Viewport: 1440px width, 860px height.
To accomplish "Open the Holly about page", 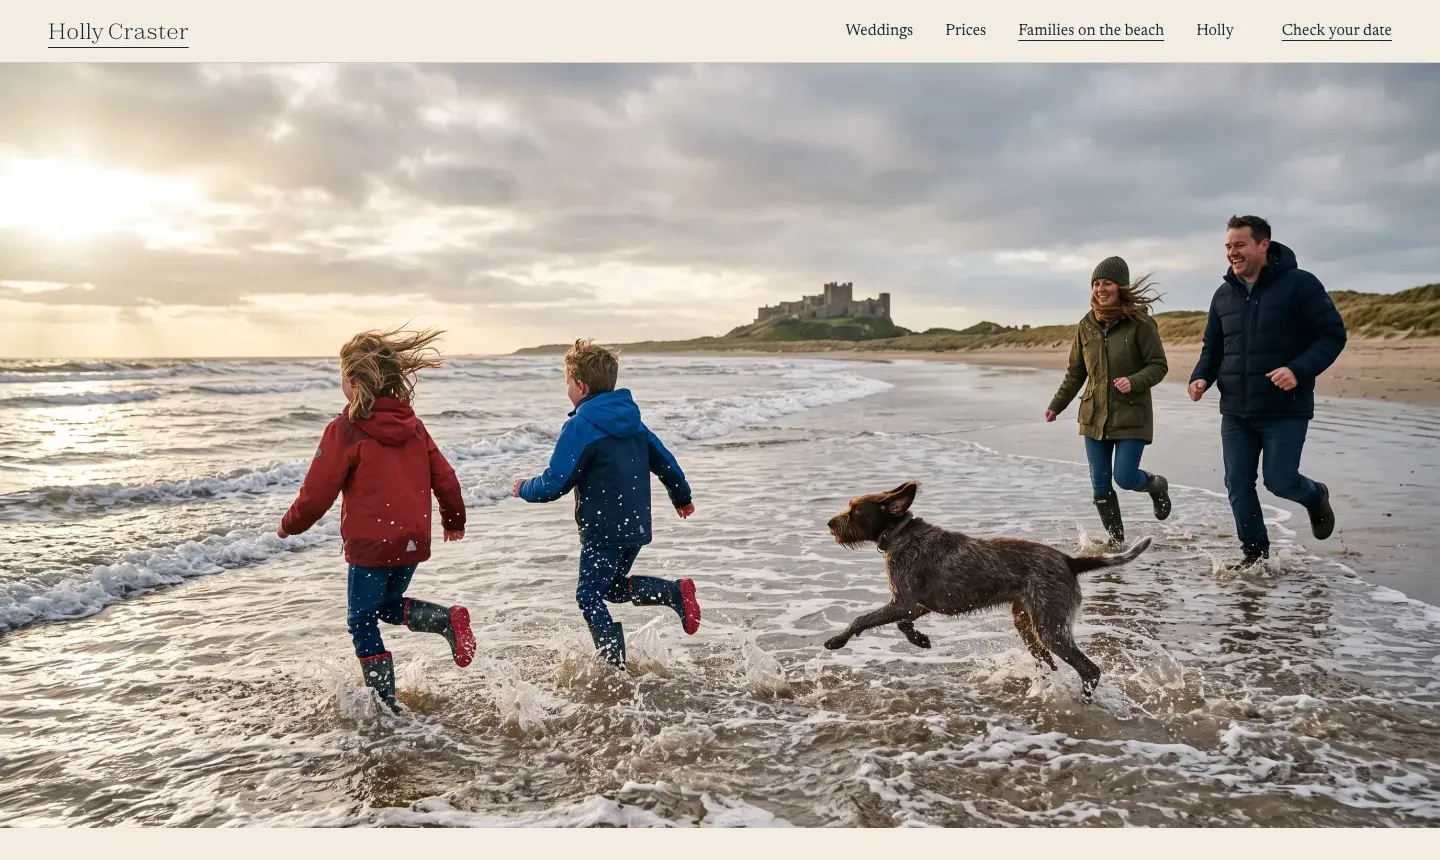I will pyautogui.click(x=1215, y=30).
